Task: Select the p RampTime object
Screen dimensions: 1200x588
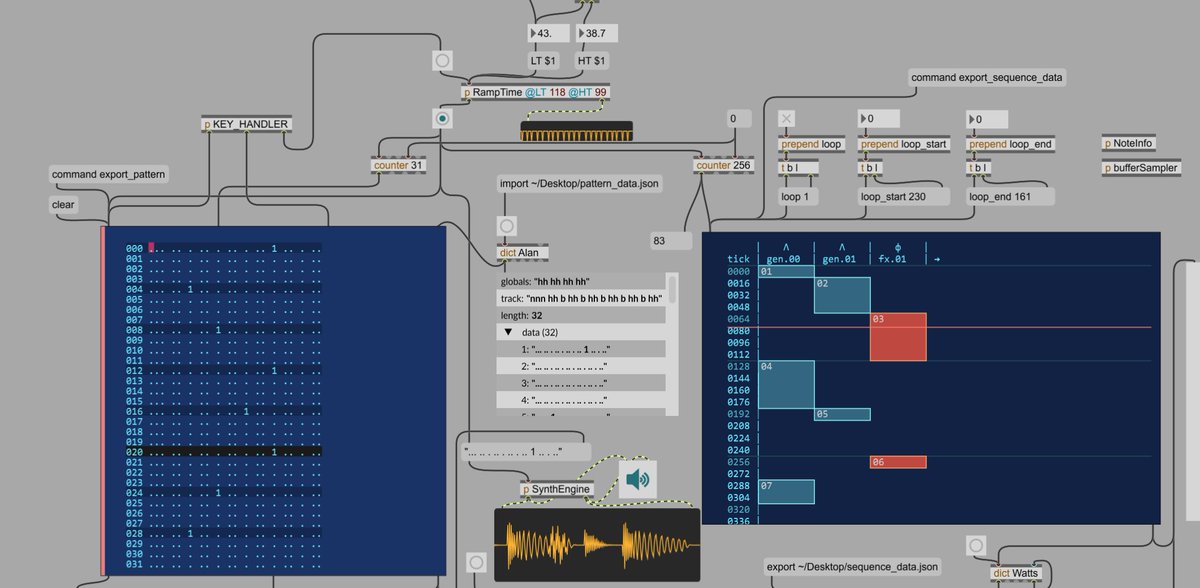Action: (536, 92)
